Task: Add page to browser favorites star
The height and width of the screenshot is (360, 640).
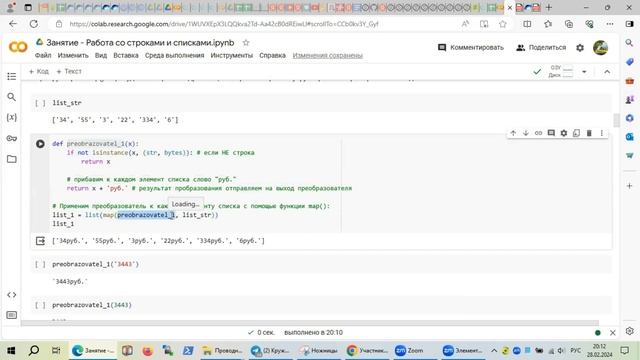Action: [x=502, y=24]
